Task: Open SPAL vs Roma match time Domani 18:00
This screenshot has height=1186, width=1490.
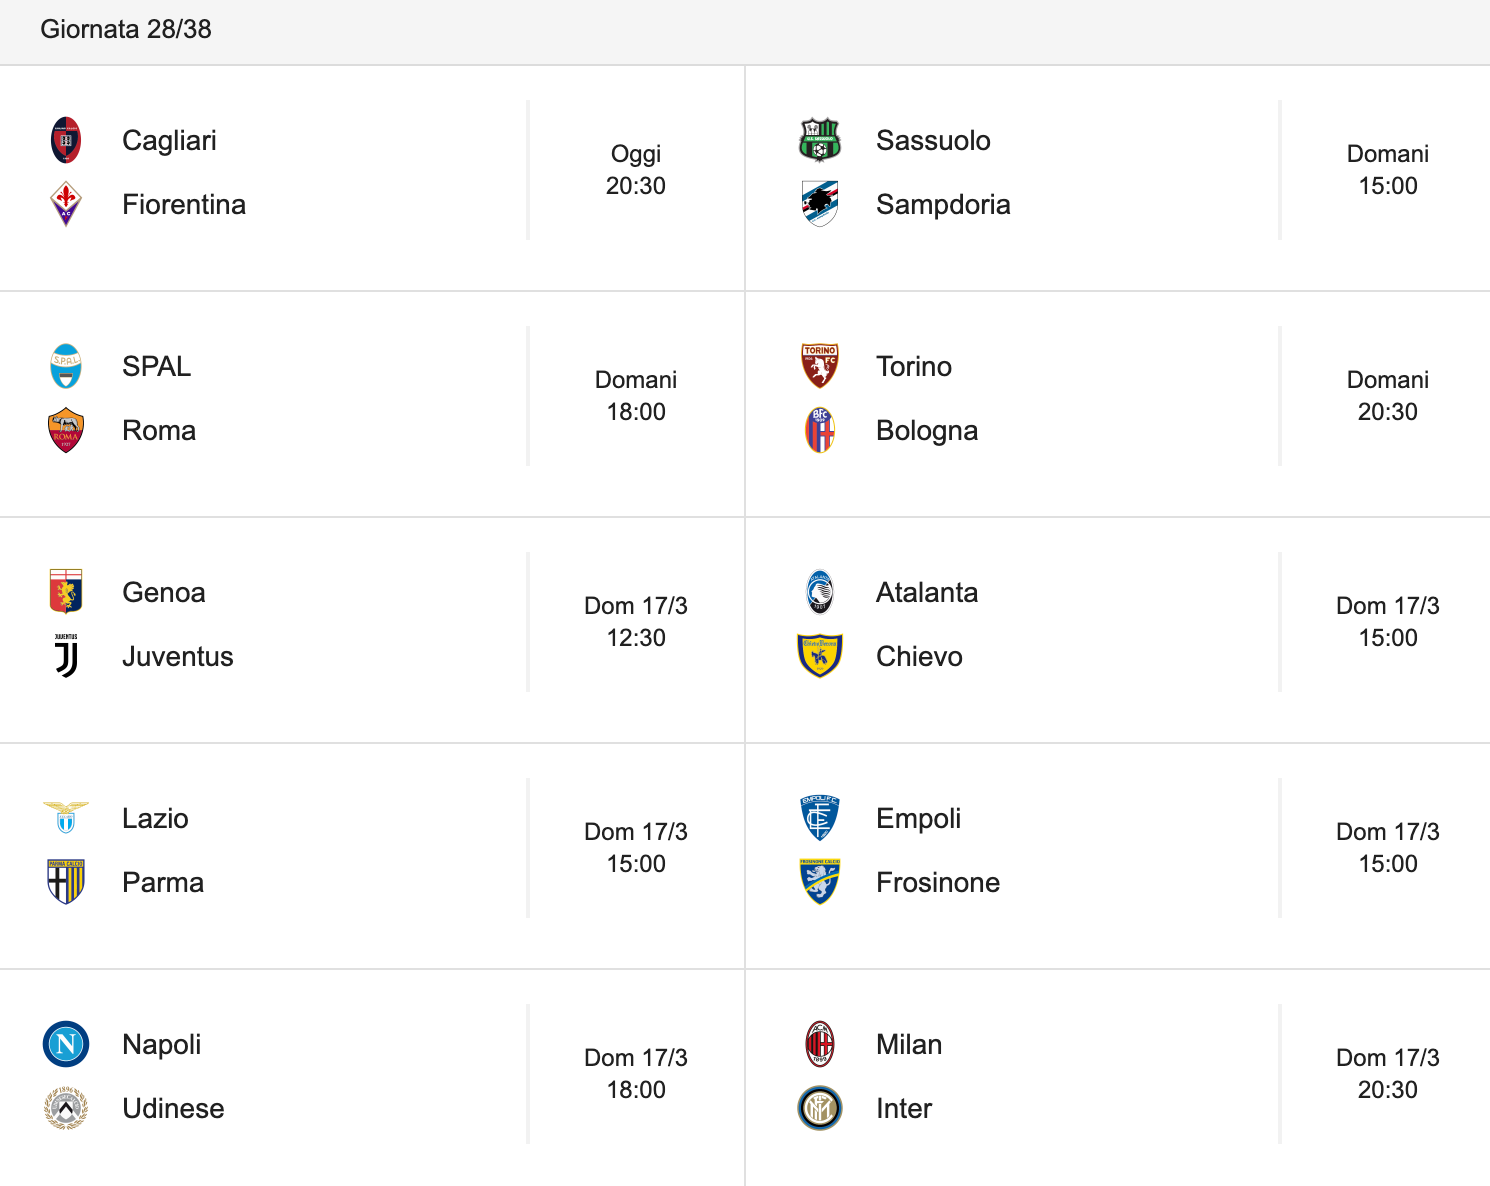Action: click(636, 396)
